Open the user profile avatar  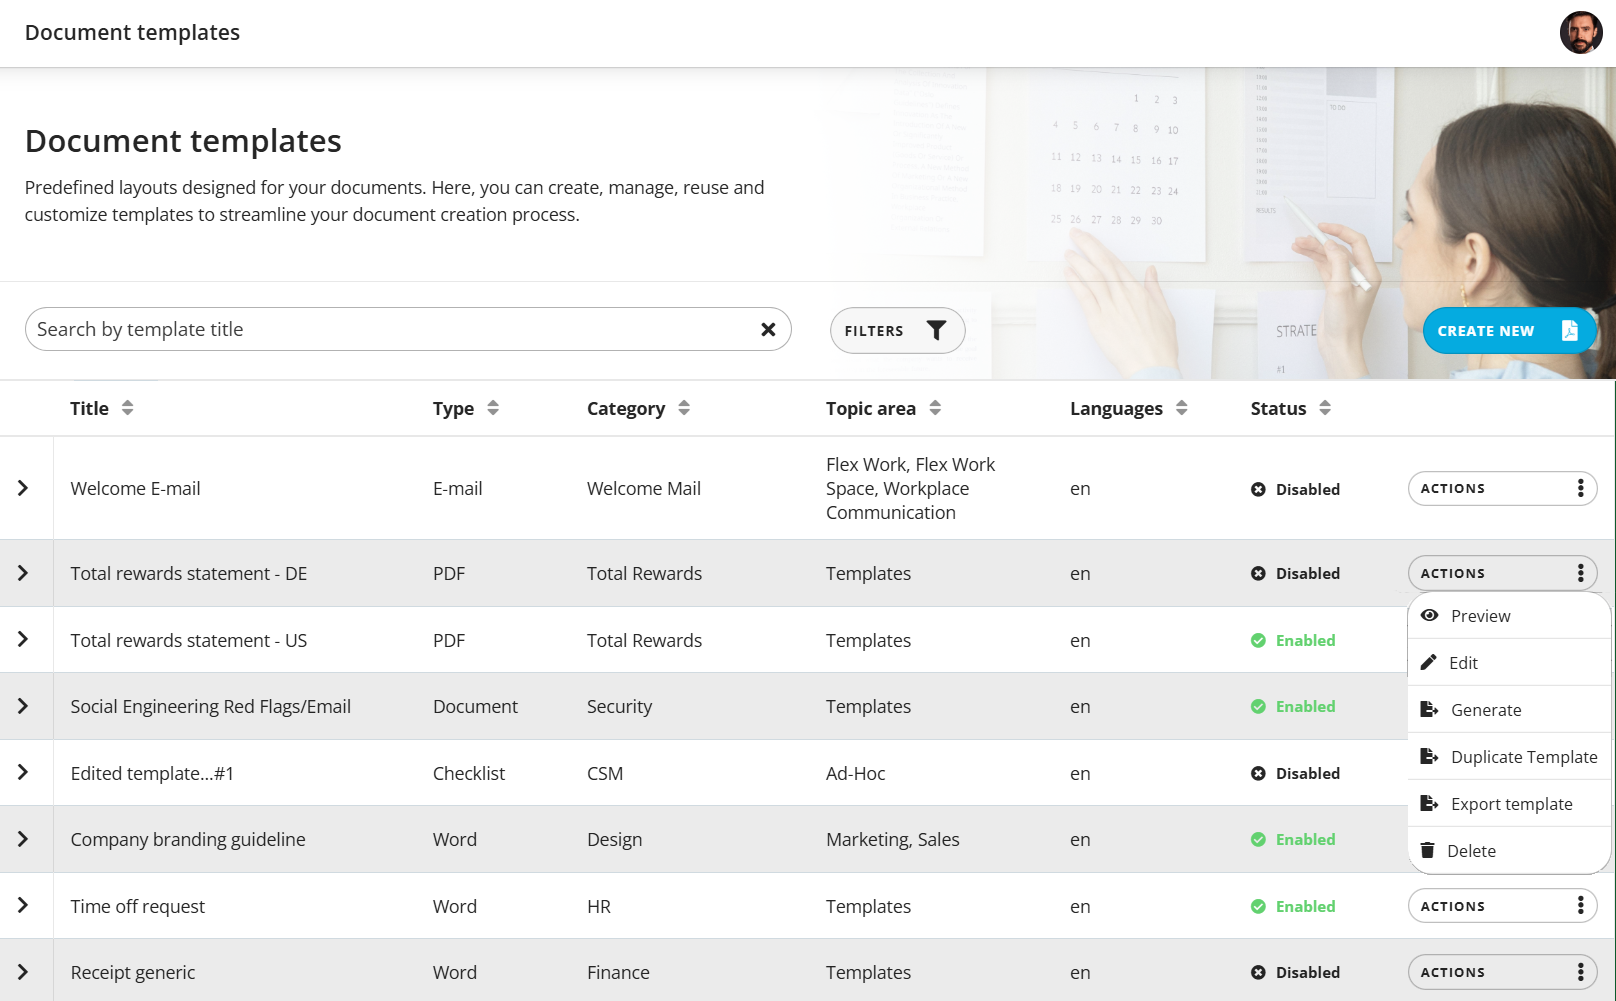coord(1581,33)
